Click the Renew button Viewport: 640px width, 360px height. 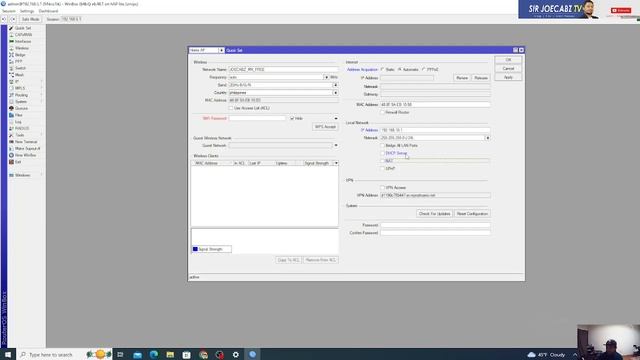tap(462, 78)
